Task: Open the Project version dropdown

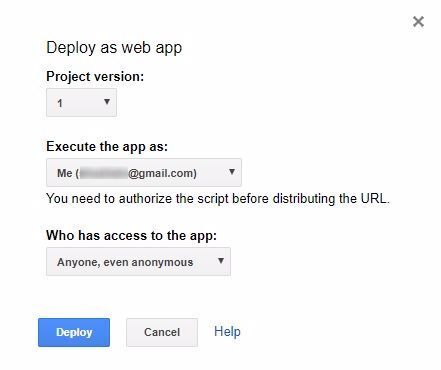Action: 81,102
